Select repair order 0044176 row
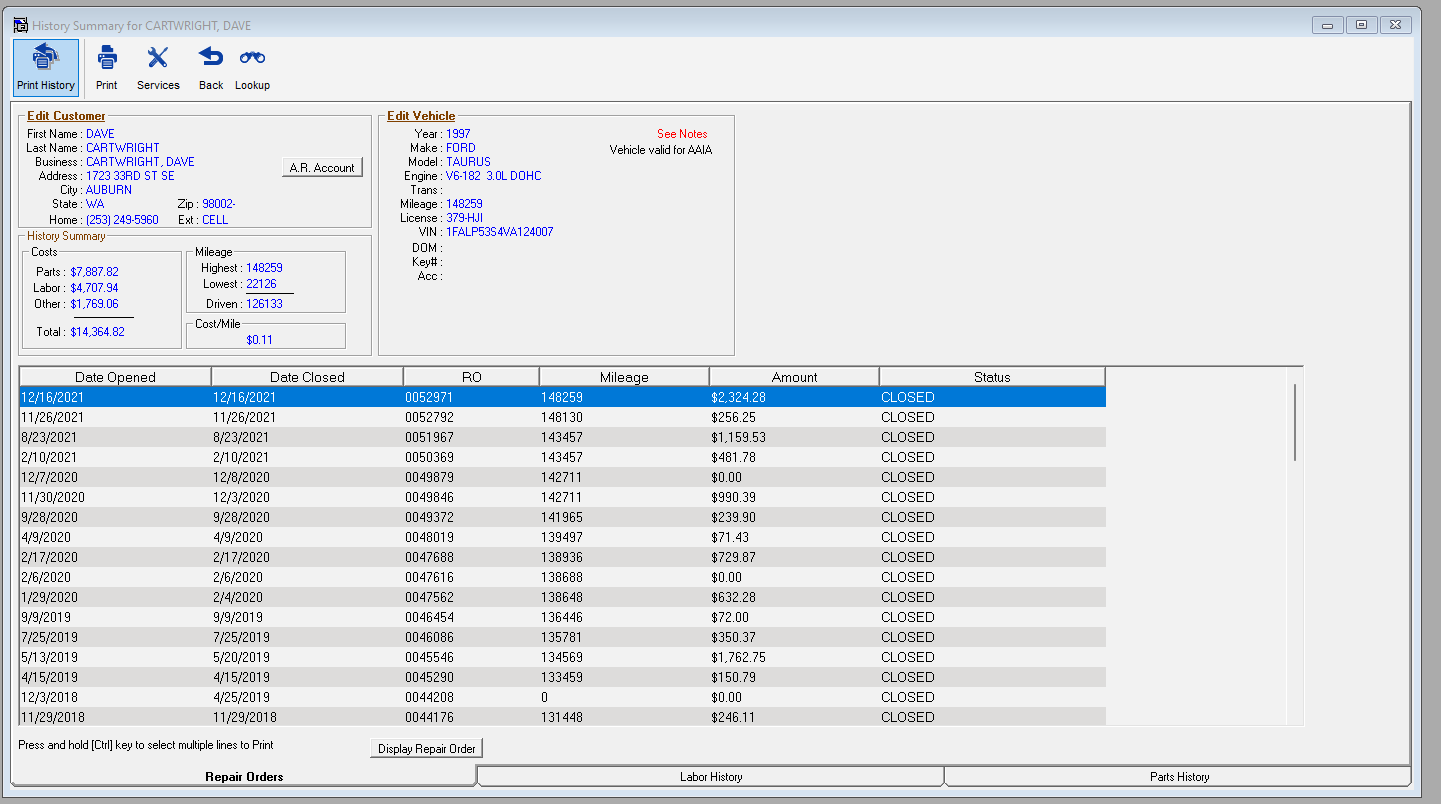 [x=563, y=717]
